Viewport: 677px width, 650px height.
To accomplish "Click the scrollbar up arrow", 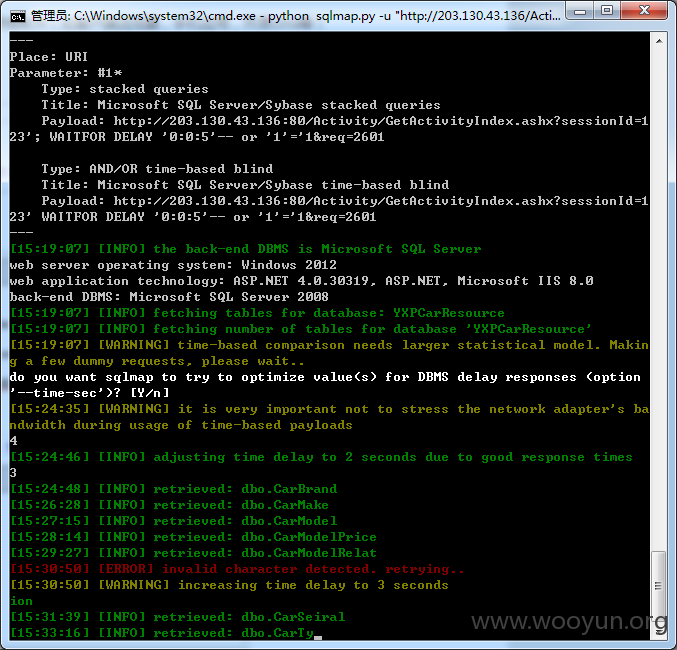I will [x=659, y=41].
